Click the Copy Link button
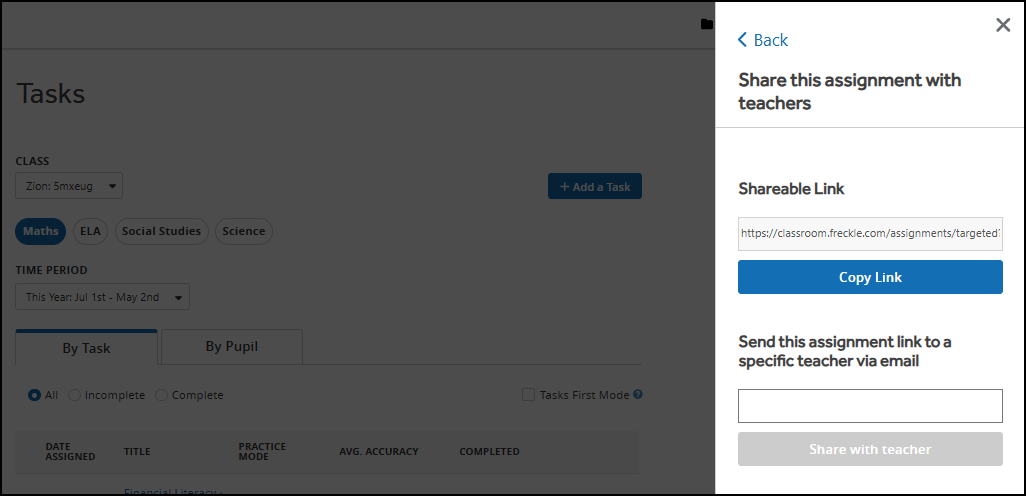Image resolution: width=1026 pixels, height=496 pixels. pyautogui.click(x=870, y=277)
